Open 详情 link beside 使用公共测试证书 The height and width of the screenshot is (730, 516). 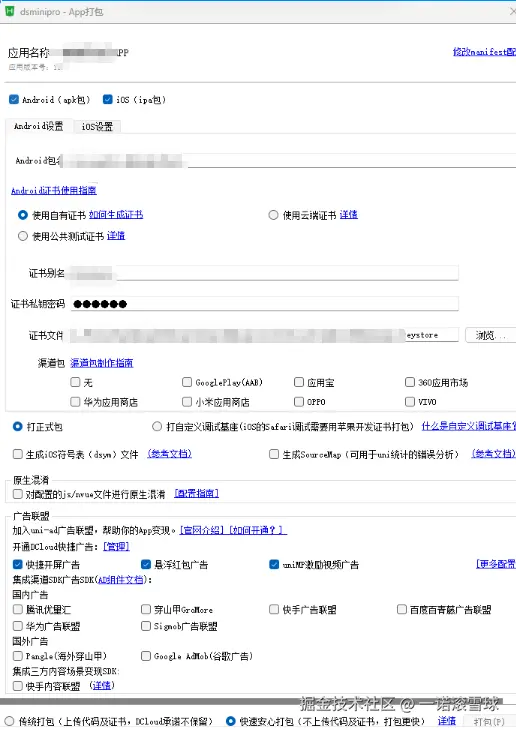(116, 236)
